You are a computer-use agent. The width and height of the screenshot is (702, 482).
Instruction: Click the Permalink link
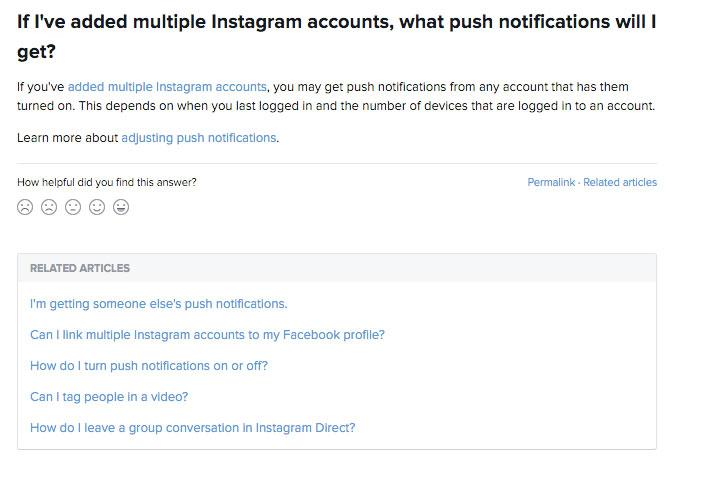(551, 182)
